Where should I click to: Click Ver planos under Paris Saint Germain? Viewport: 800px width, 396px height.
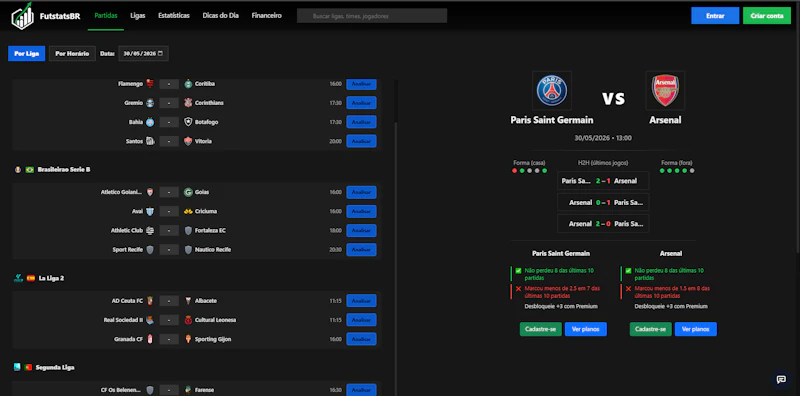586,329
